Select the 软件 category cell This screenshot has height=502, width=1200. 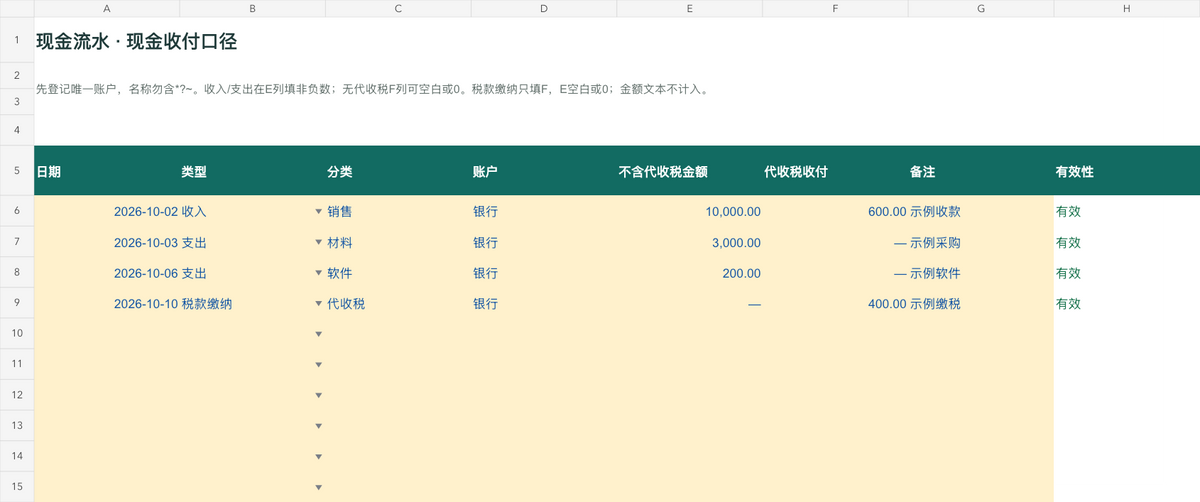point(398,273)
